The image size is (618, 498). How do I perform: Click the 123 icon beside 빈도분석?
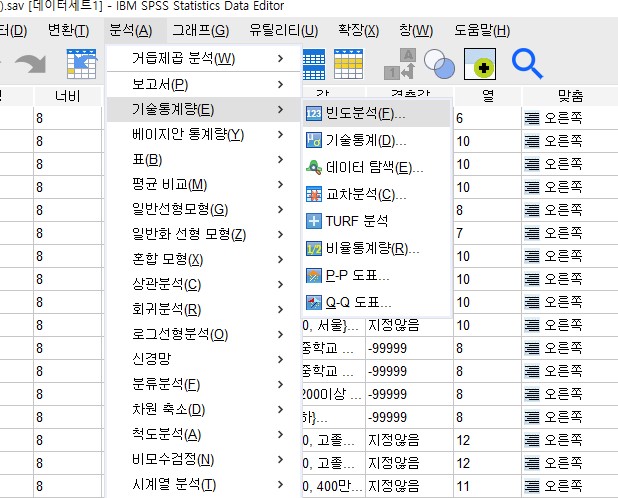point(314,114)
